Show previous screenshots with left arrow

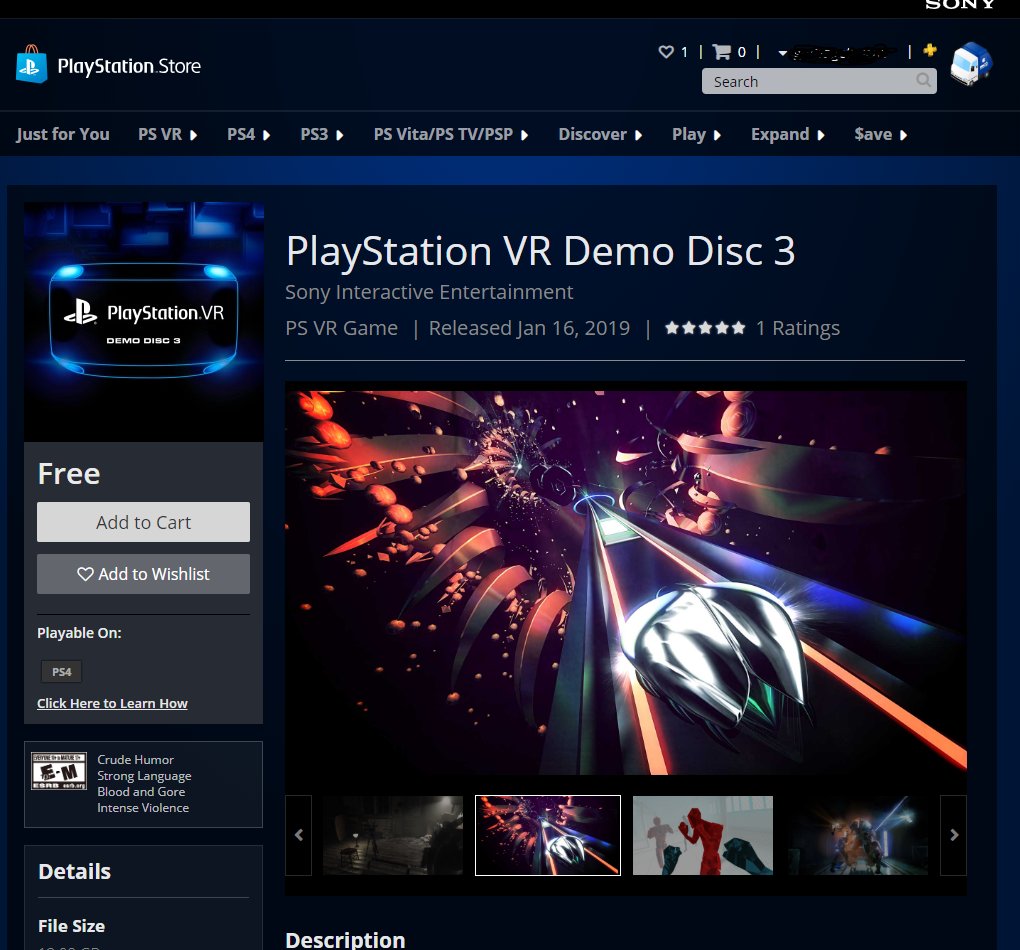point(299,835)
